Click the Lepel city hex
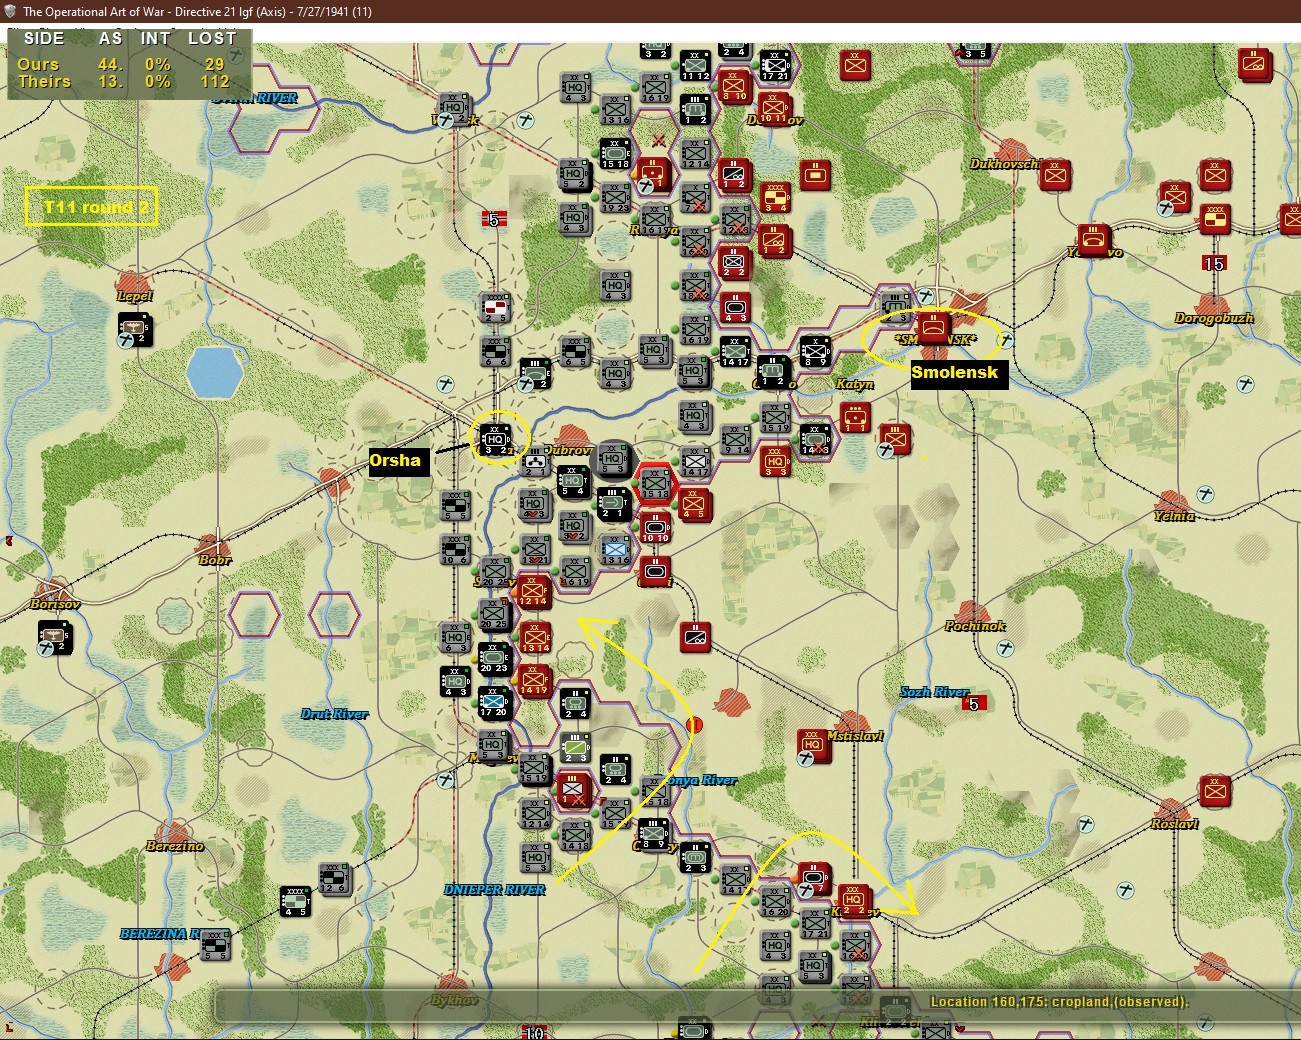Screen dimensions: 1301x1040 click(135, 284)
